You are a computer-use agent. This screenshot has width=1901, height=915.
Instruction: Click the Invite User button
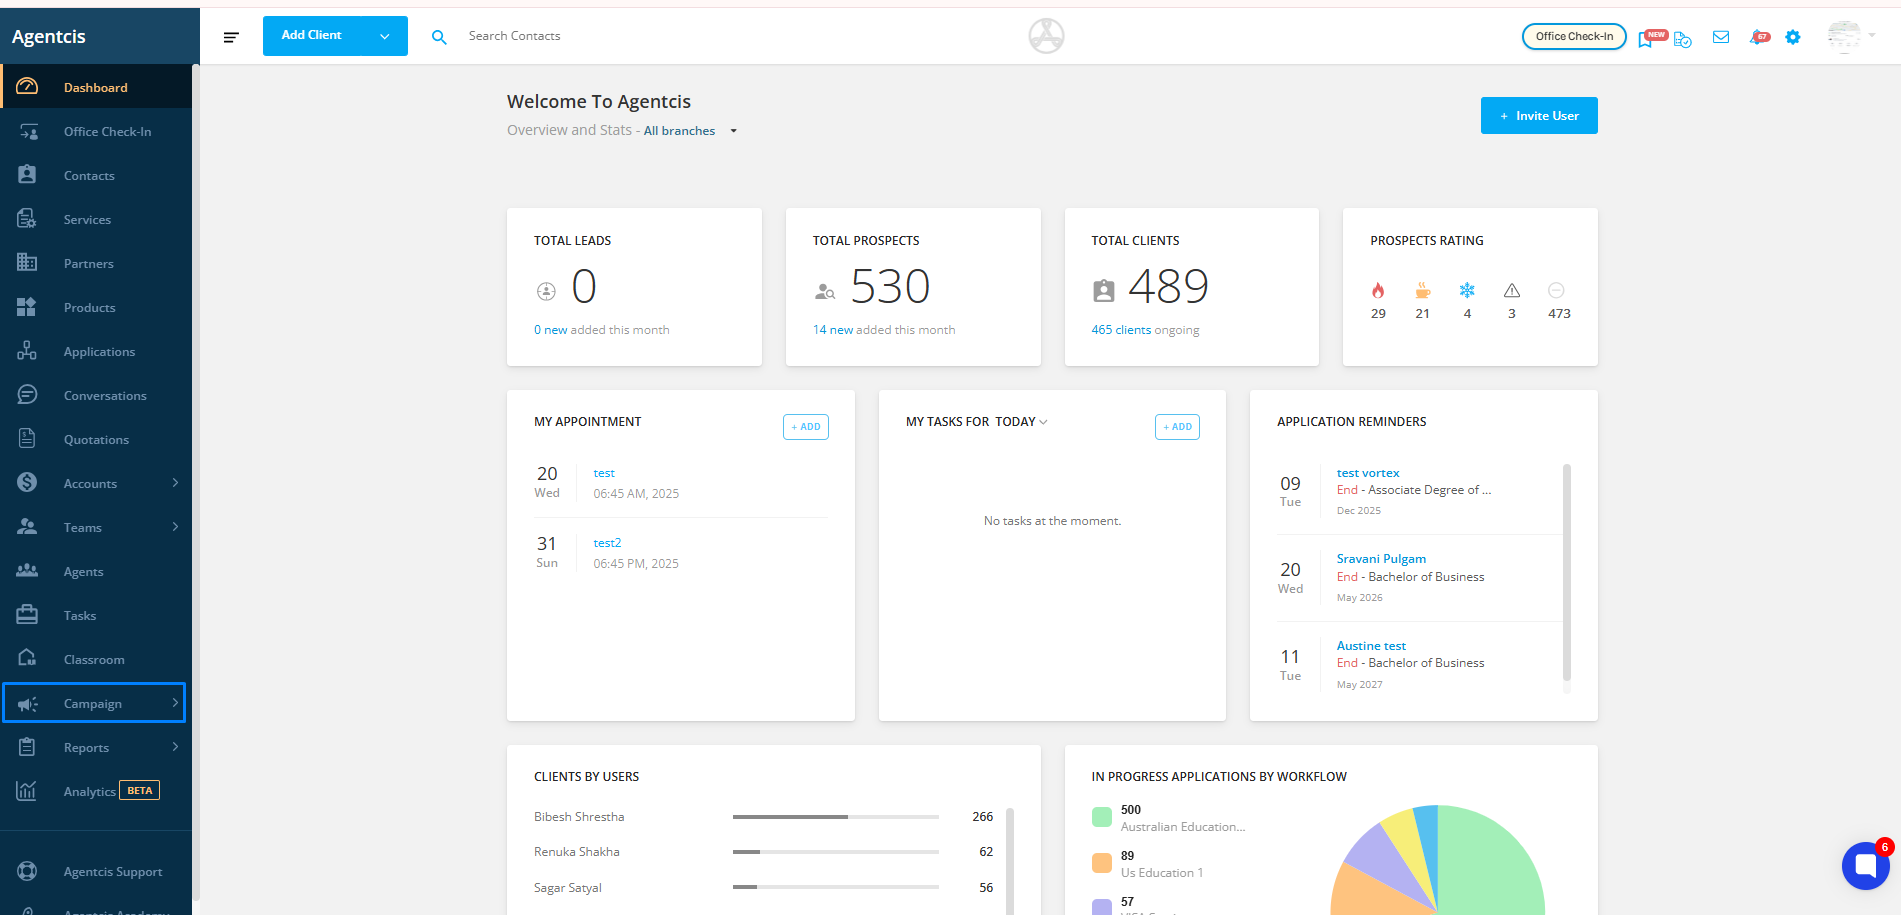point(1539,115)
